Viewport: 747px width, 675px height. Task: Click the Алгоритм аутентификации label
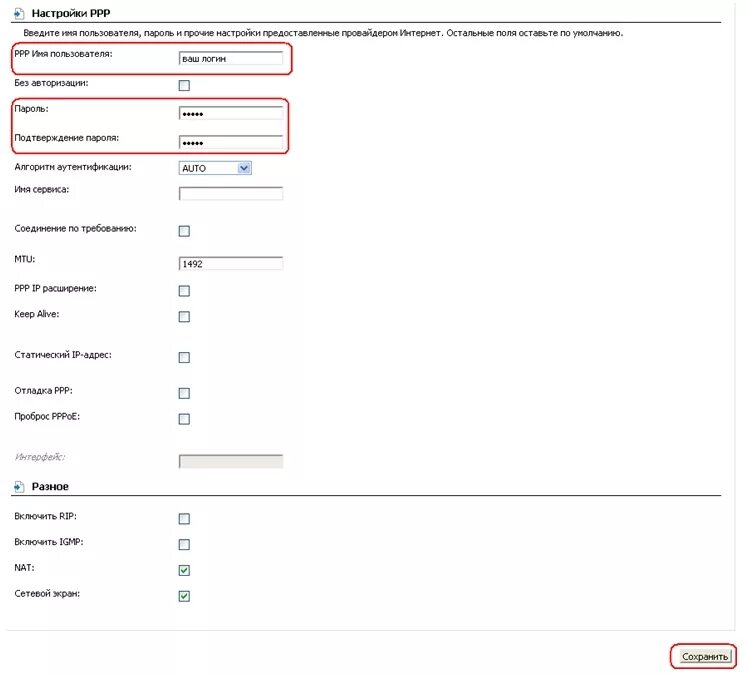[73, 167]
